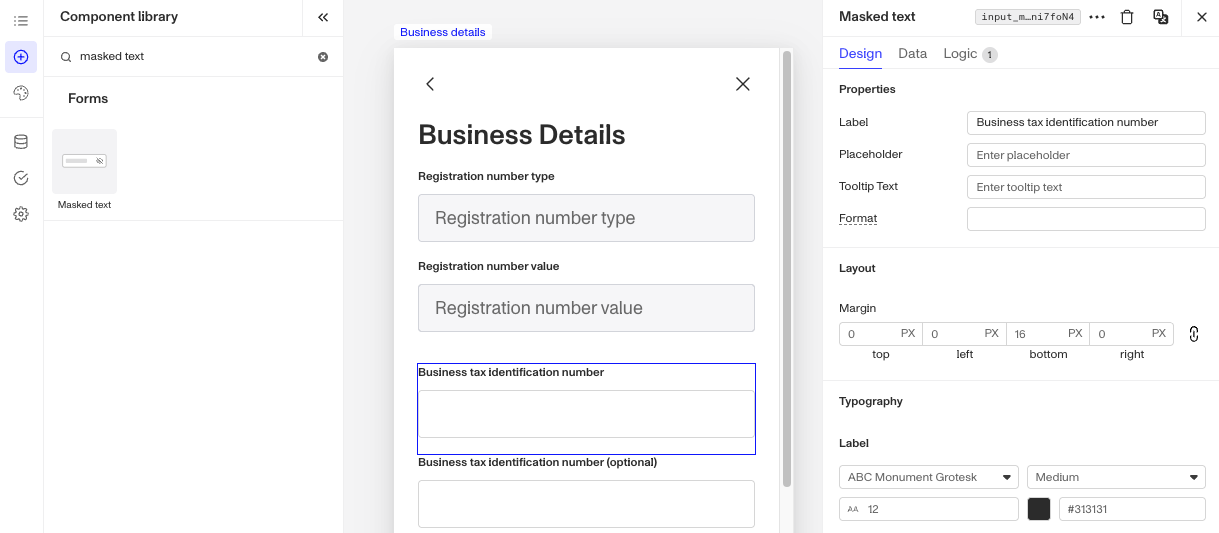Click the optional tax identification number input

(x=586, y=504)
